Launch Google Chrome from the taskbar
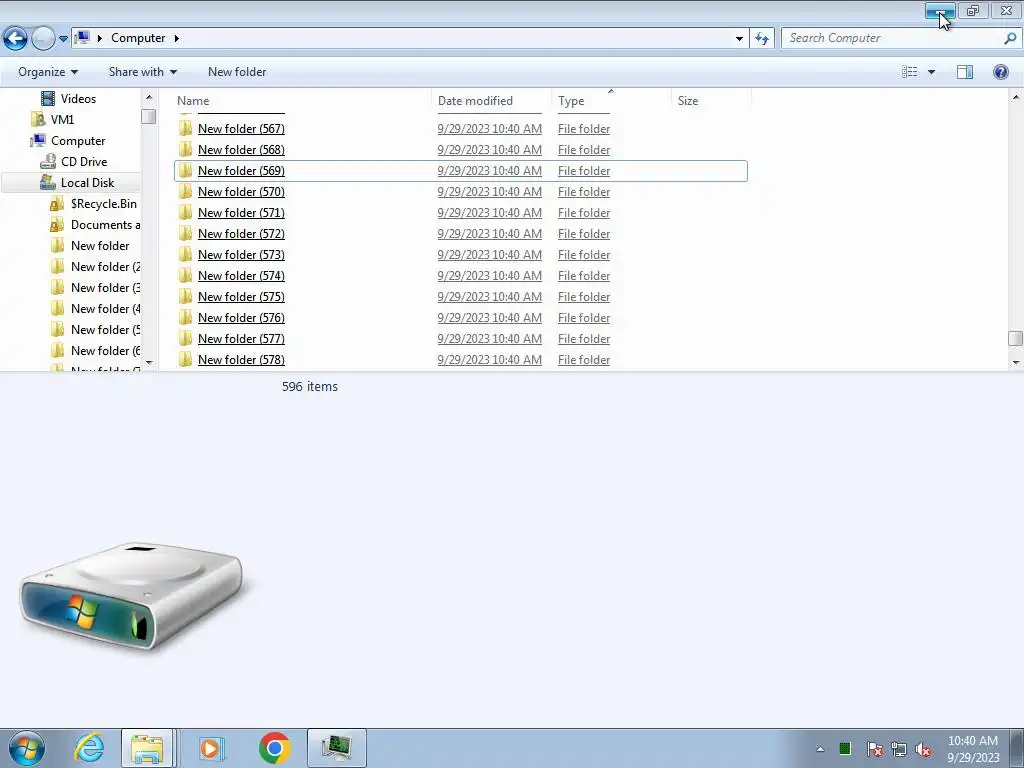1024x768 pixels. tap(275, 748)
